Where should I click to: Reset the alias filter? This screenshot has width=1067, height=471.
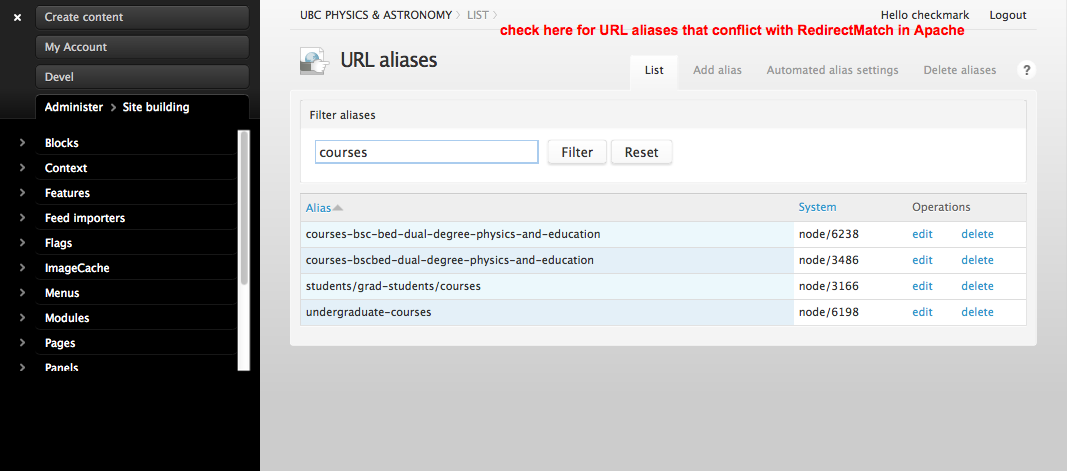pyautogui.click(x=641, y=152)
